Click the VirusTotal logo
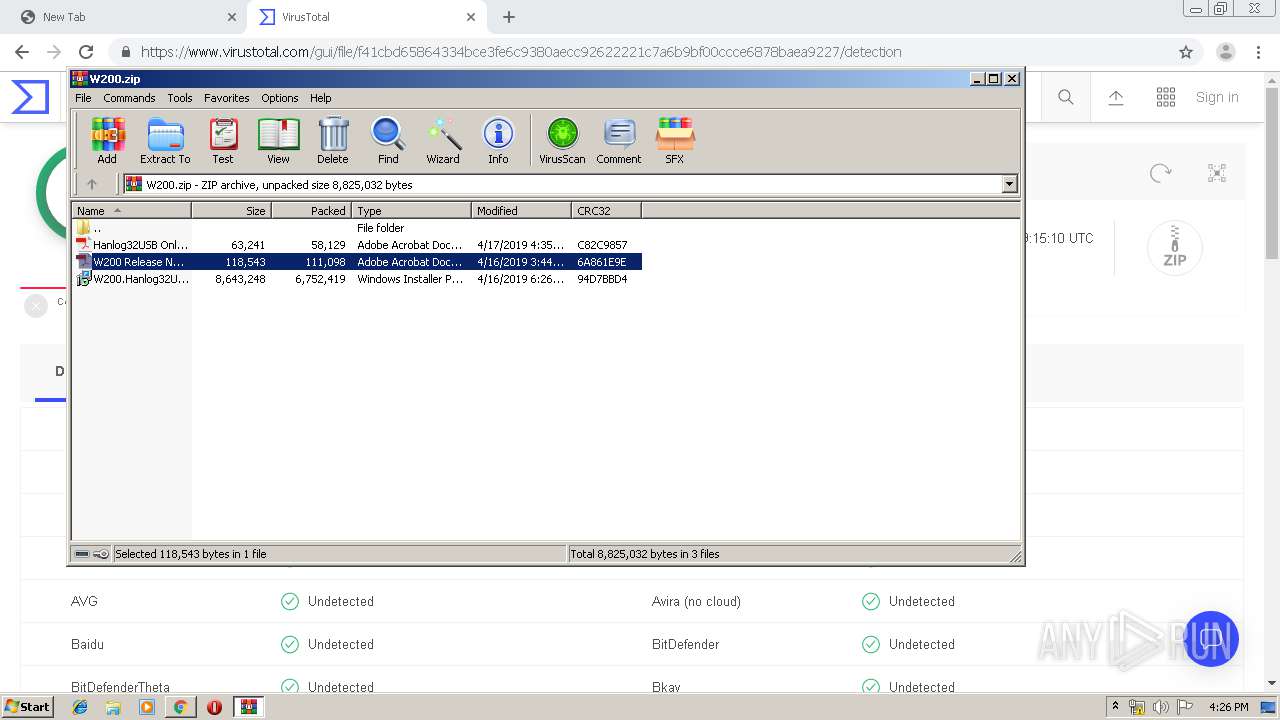Screen dimensions: 1280x720 tap(30, 97)
